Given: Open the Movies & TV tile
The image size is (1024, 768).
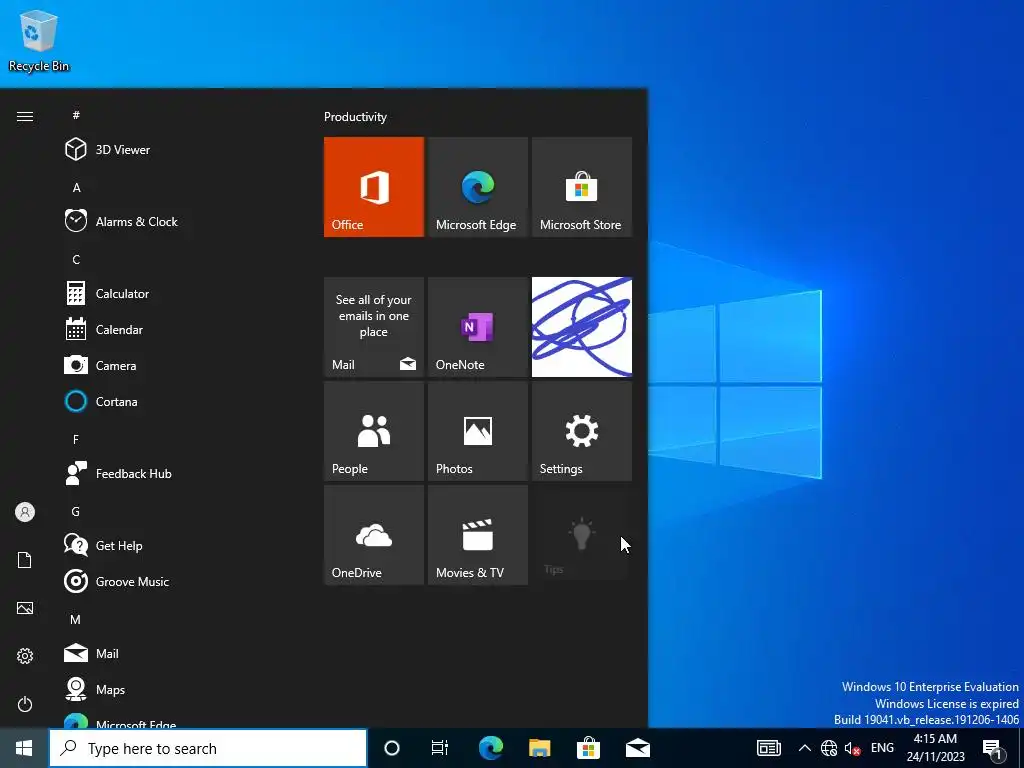Looking at the screenshot, I should pos(477,535).
